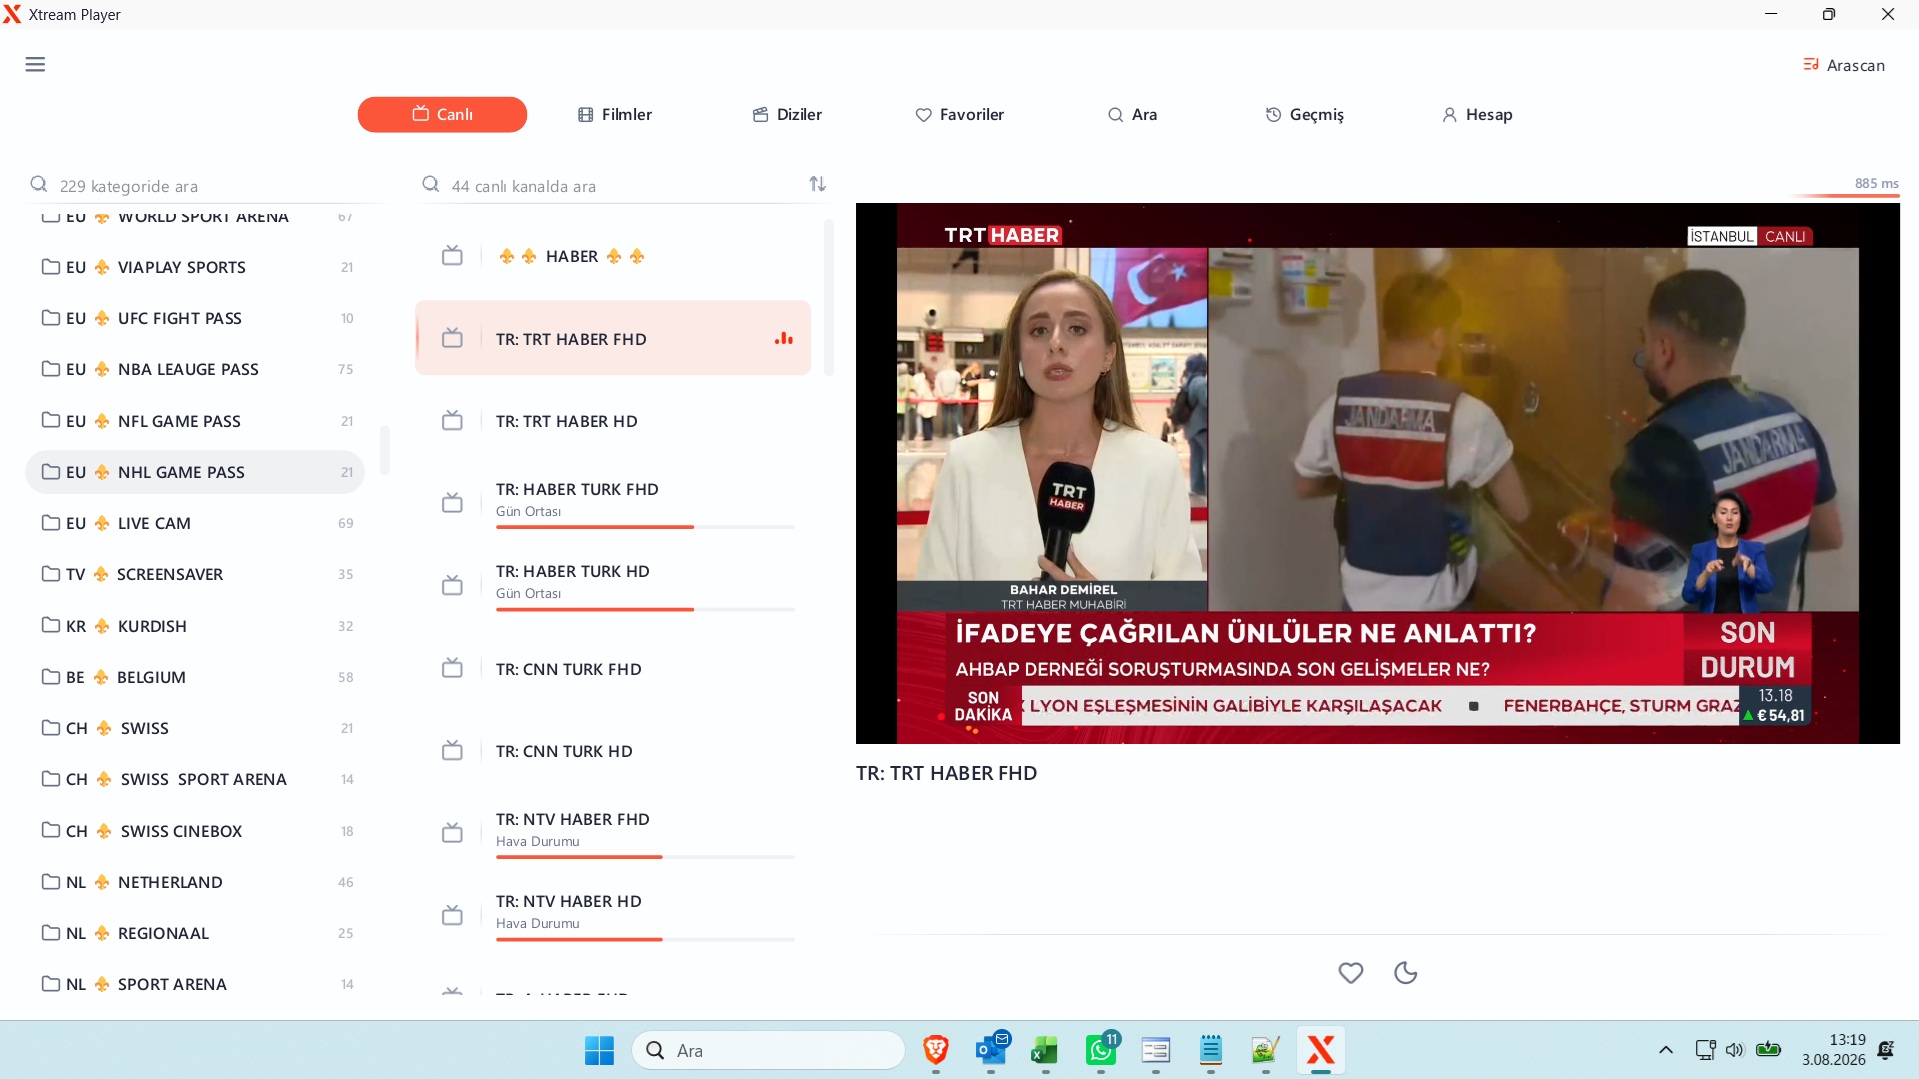Open the Ara search tab

coord(1132,114)
